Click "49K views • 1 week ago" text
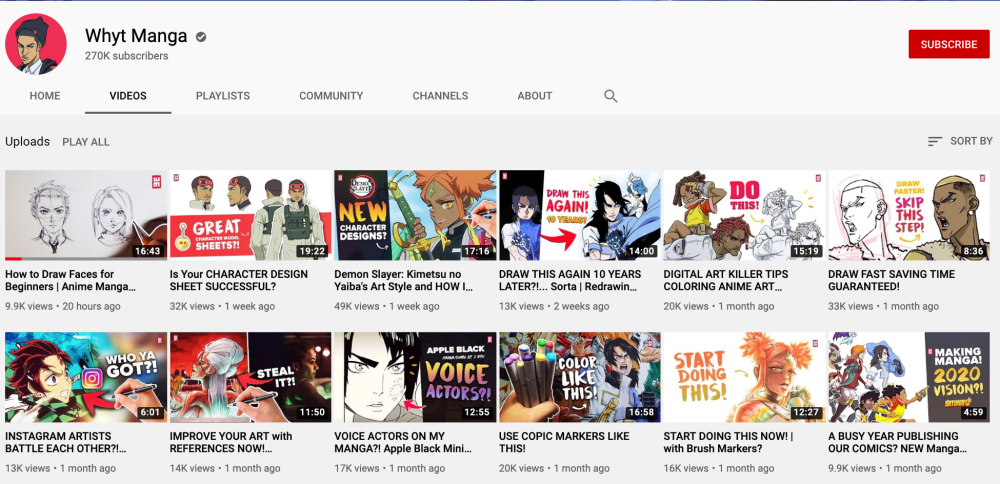 click(x=387, y=306)
